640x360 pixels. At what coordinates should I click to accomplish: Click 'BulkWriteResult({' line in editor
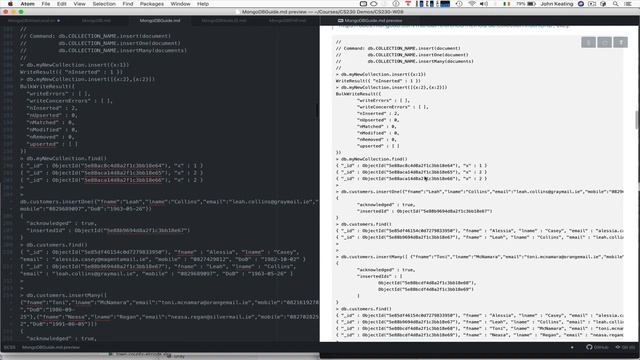pos(47,87)
